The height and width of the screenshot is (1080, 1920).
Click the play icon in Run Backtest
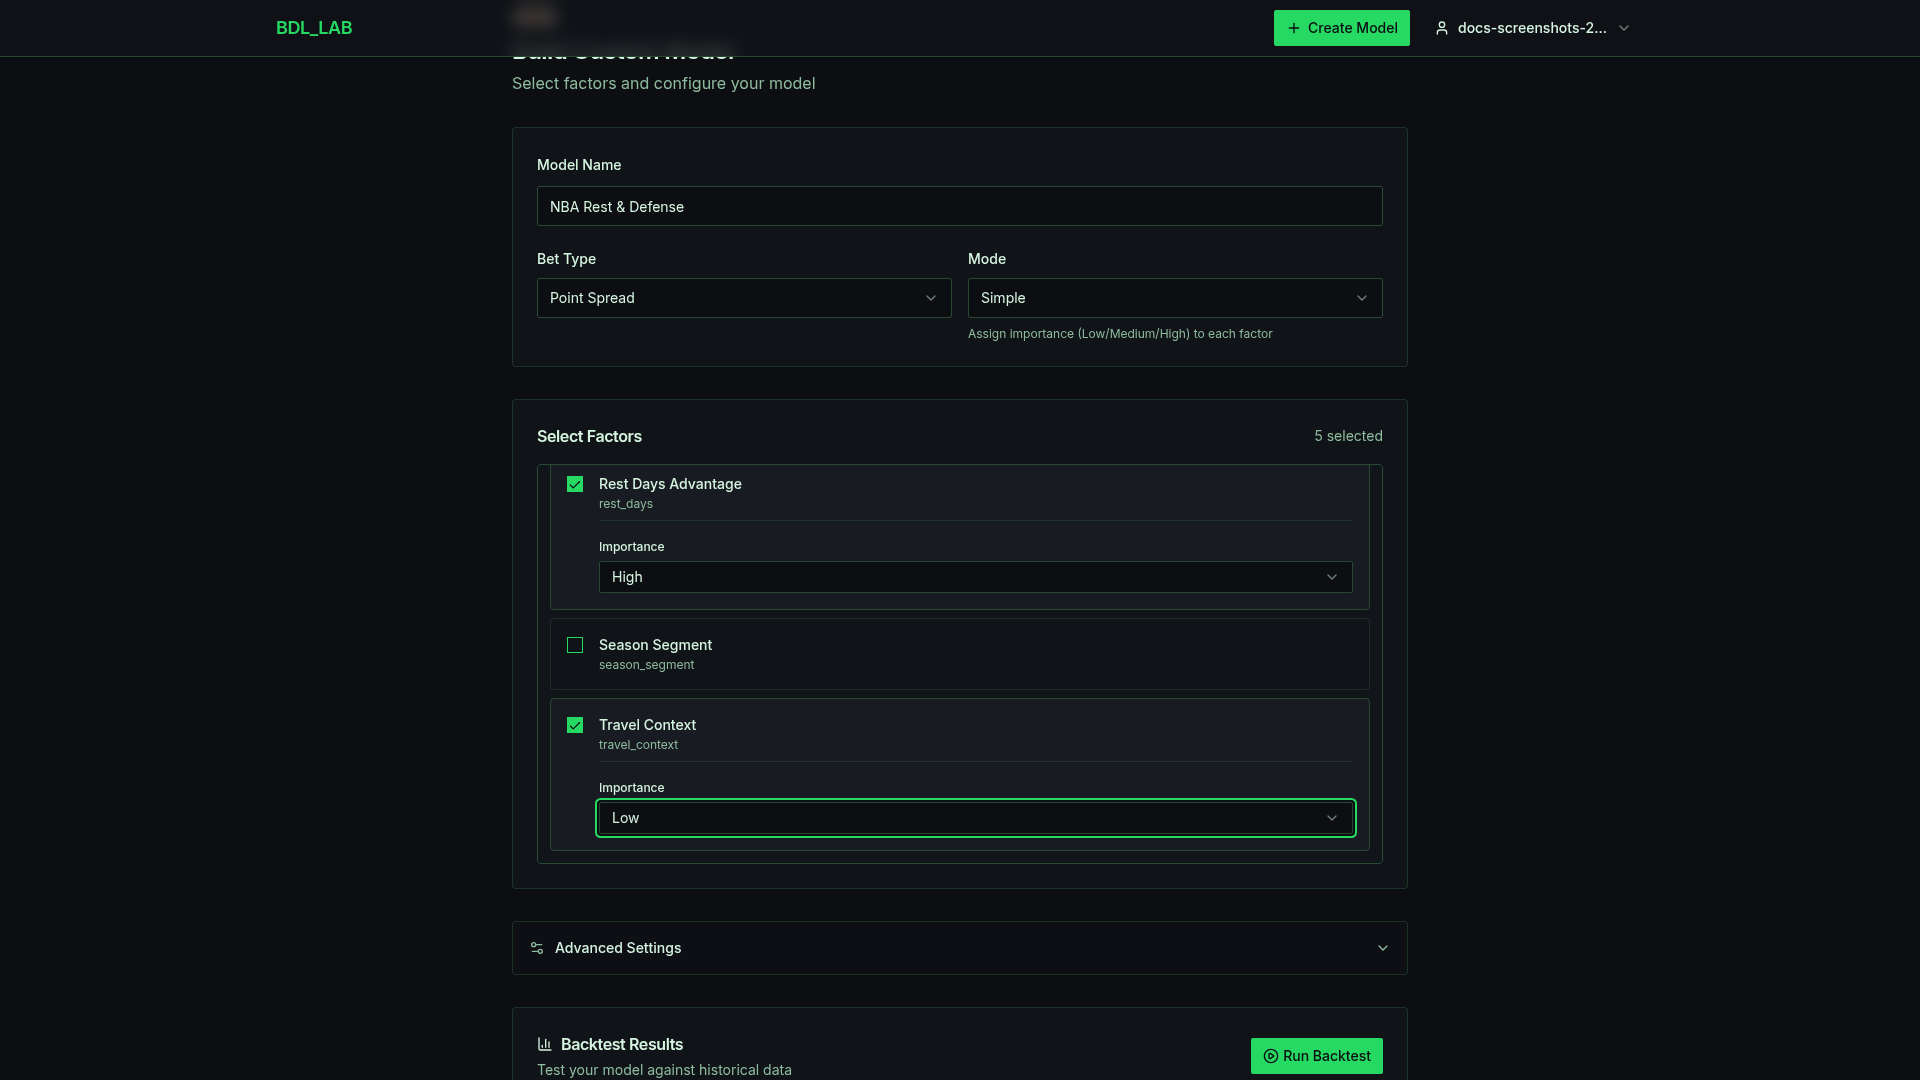(x=1271, y=1056)
